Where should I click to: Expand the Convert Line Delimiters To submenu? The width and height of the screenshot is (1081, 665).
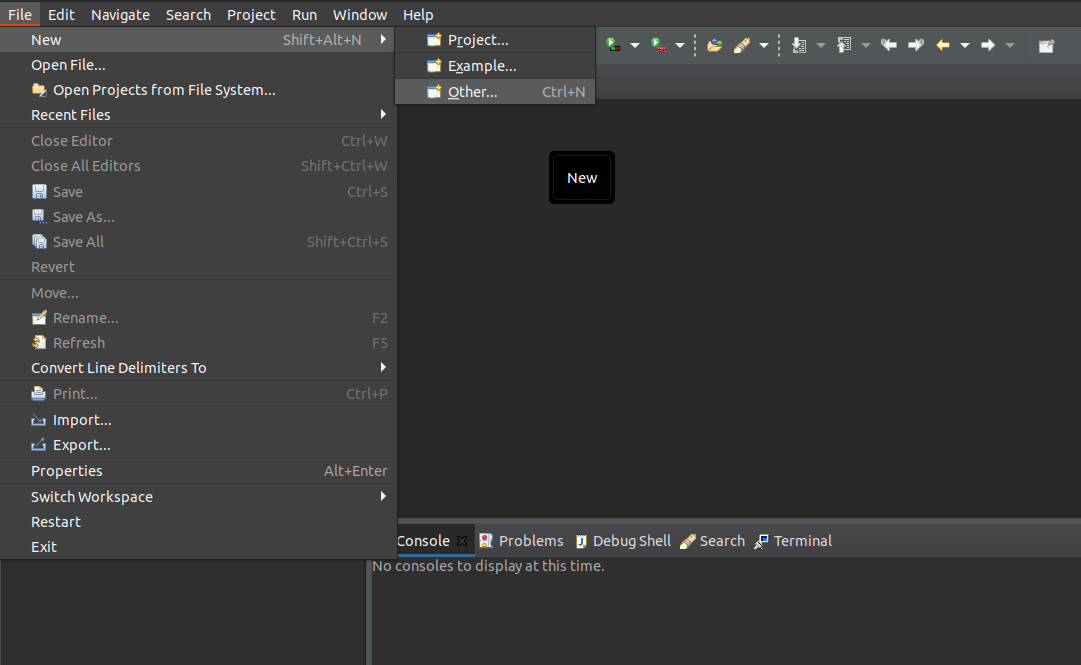point(118,368)
